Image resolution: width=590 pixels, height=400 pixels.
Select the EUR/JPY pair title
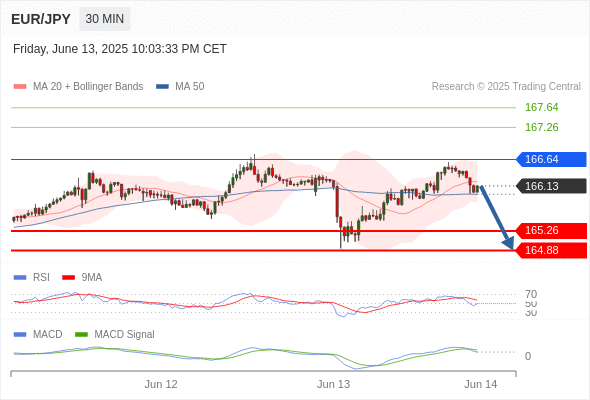pyautogui.click(x=41, y=19)
